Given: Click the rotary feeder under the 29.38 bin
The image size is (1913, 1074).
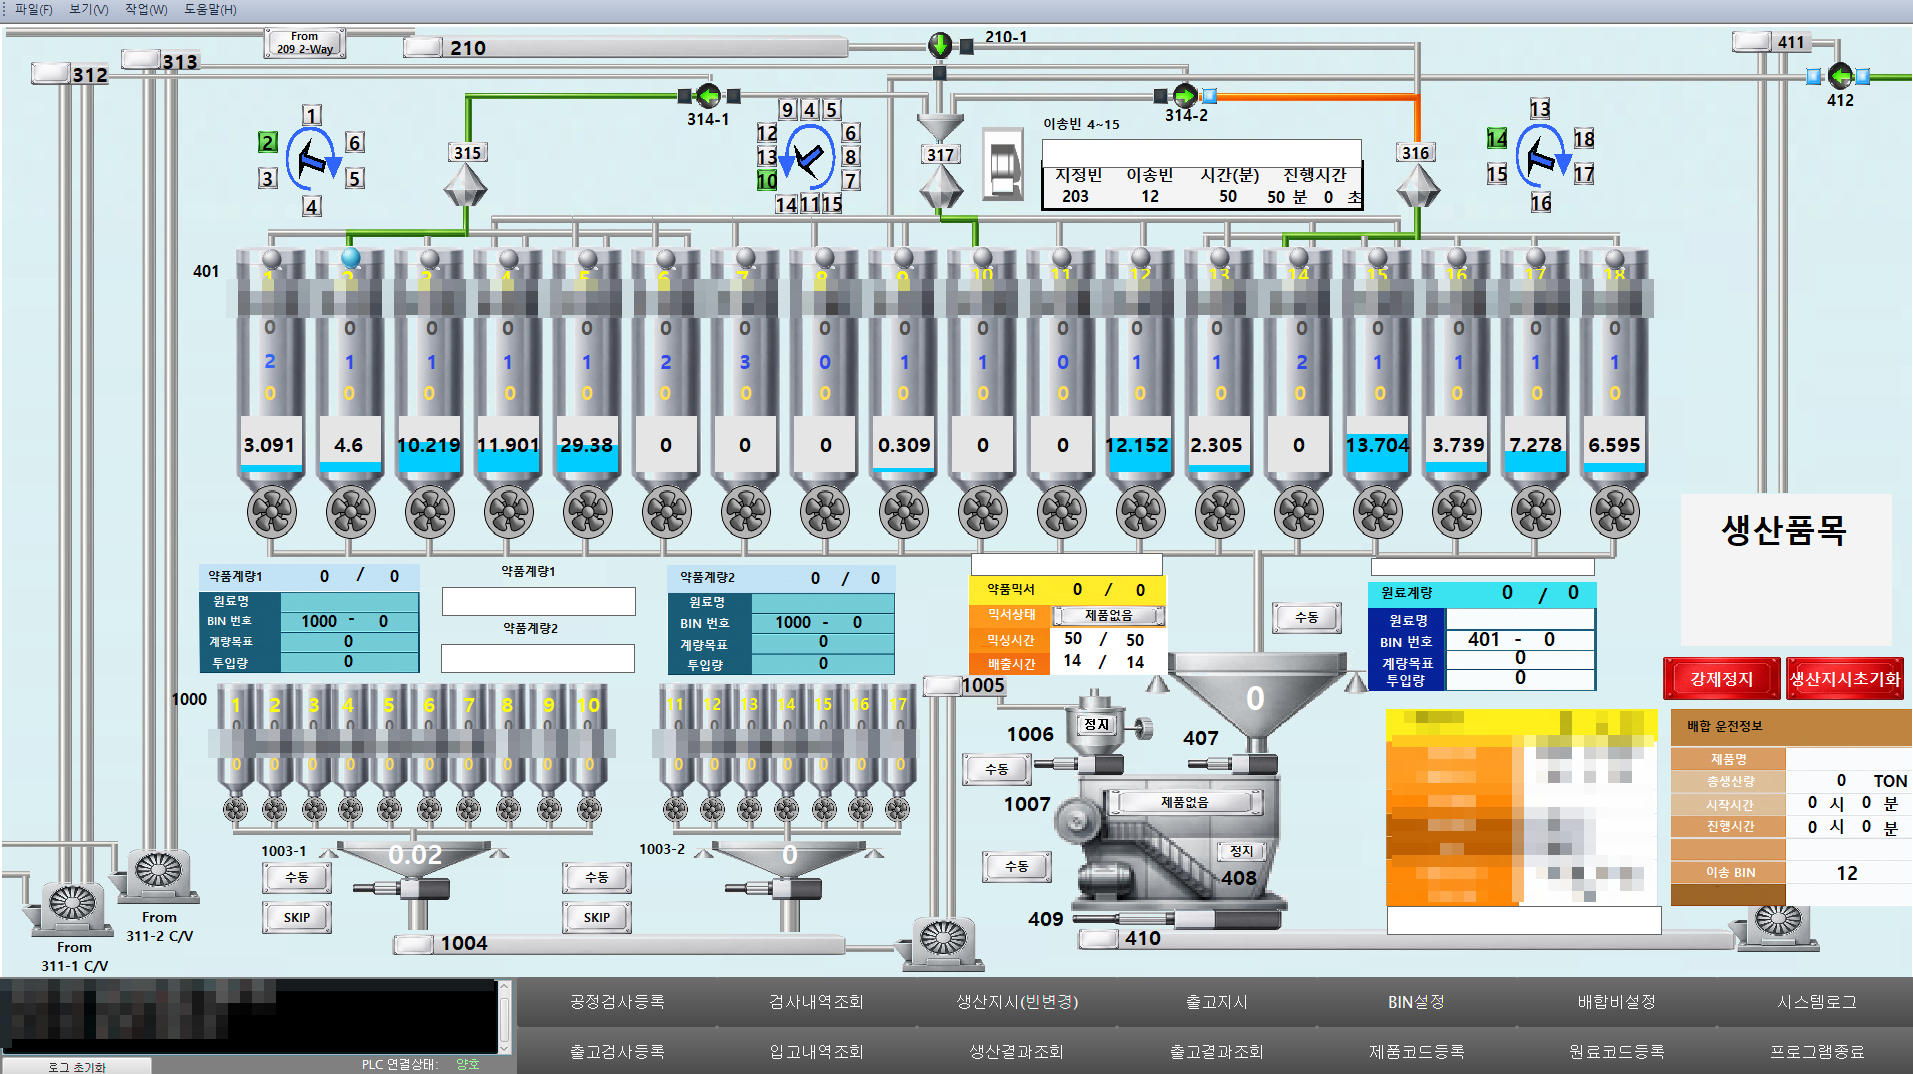Looking at the screenshot, I should pos(587,512).
